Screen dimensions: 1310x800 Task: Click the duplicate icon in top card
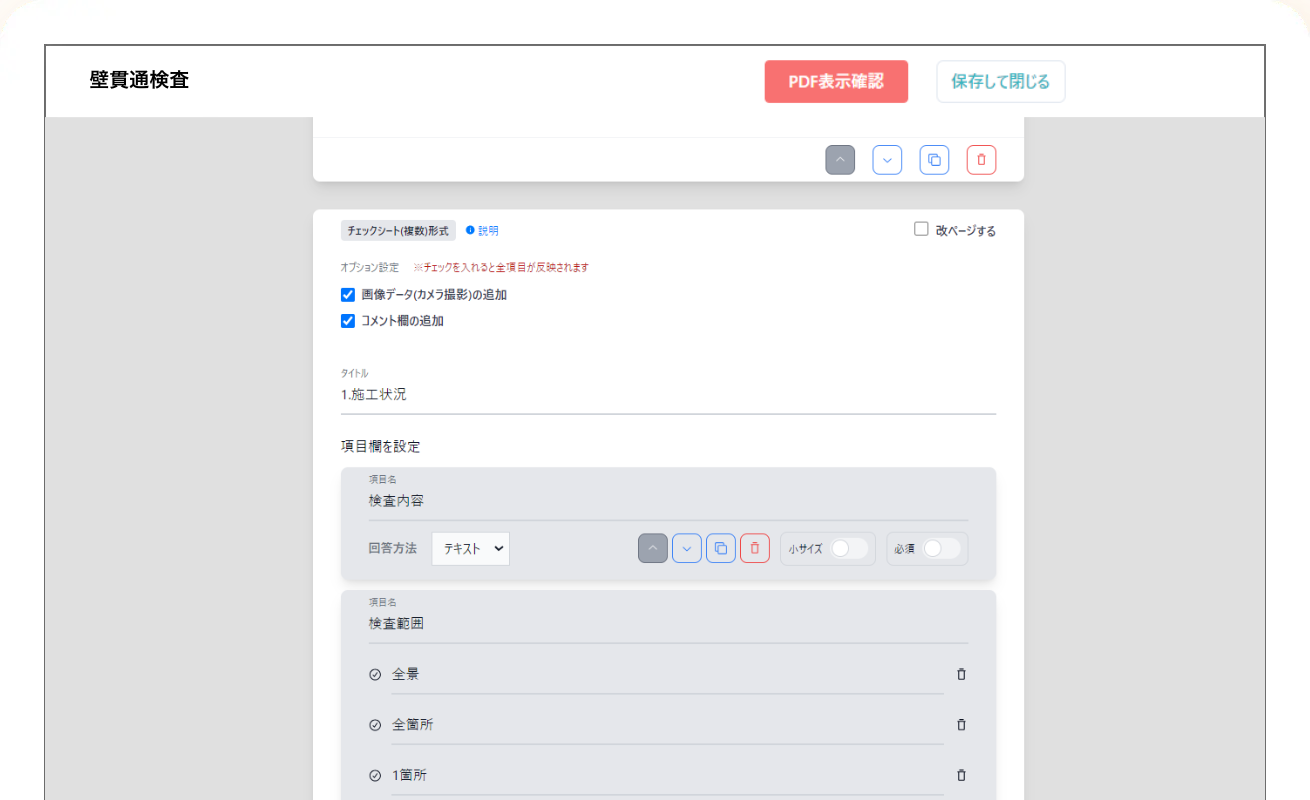[934, 160]
